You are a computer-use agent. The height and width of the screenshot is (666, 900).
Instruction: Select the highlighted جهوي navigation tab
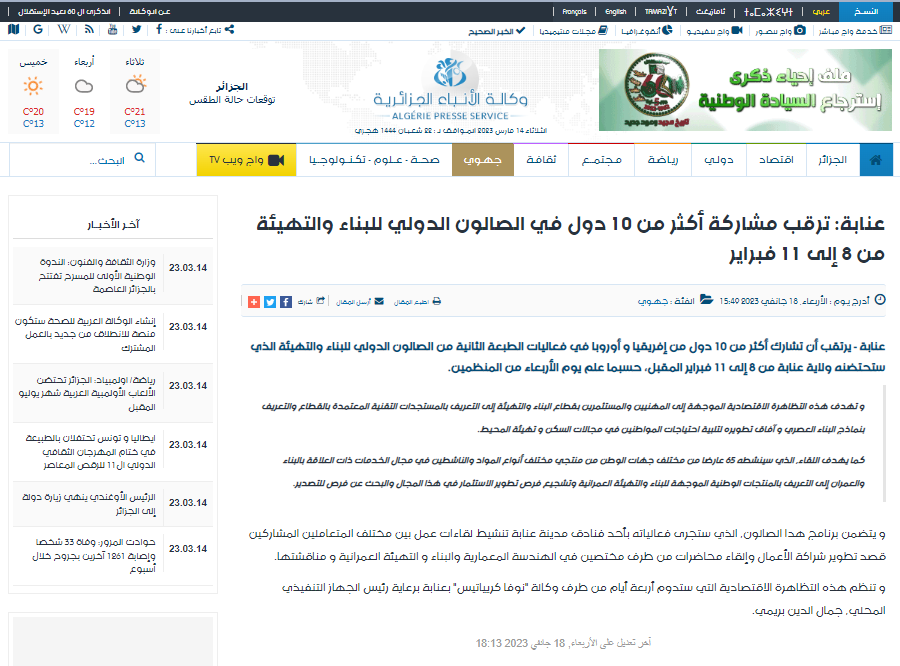tap(483, 160)
